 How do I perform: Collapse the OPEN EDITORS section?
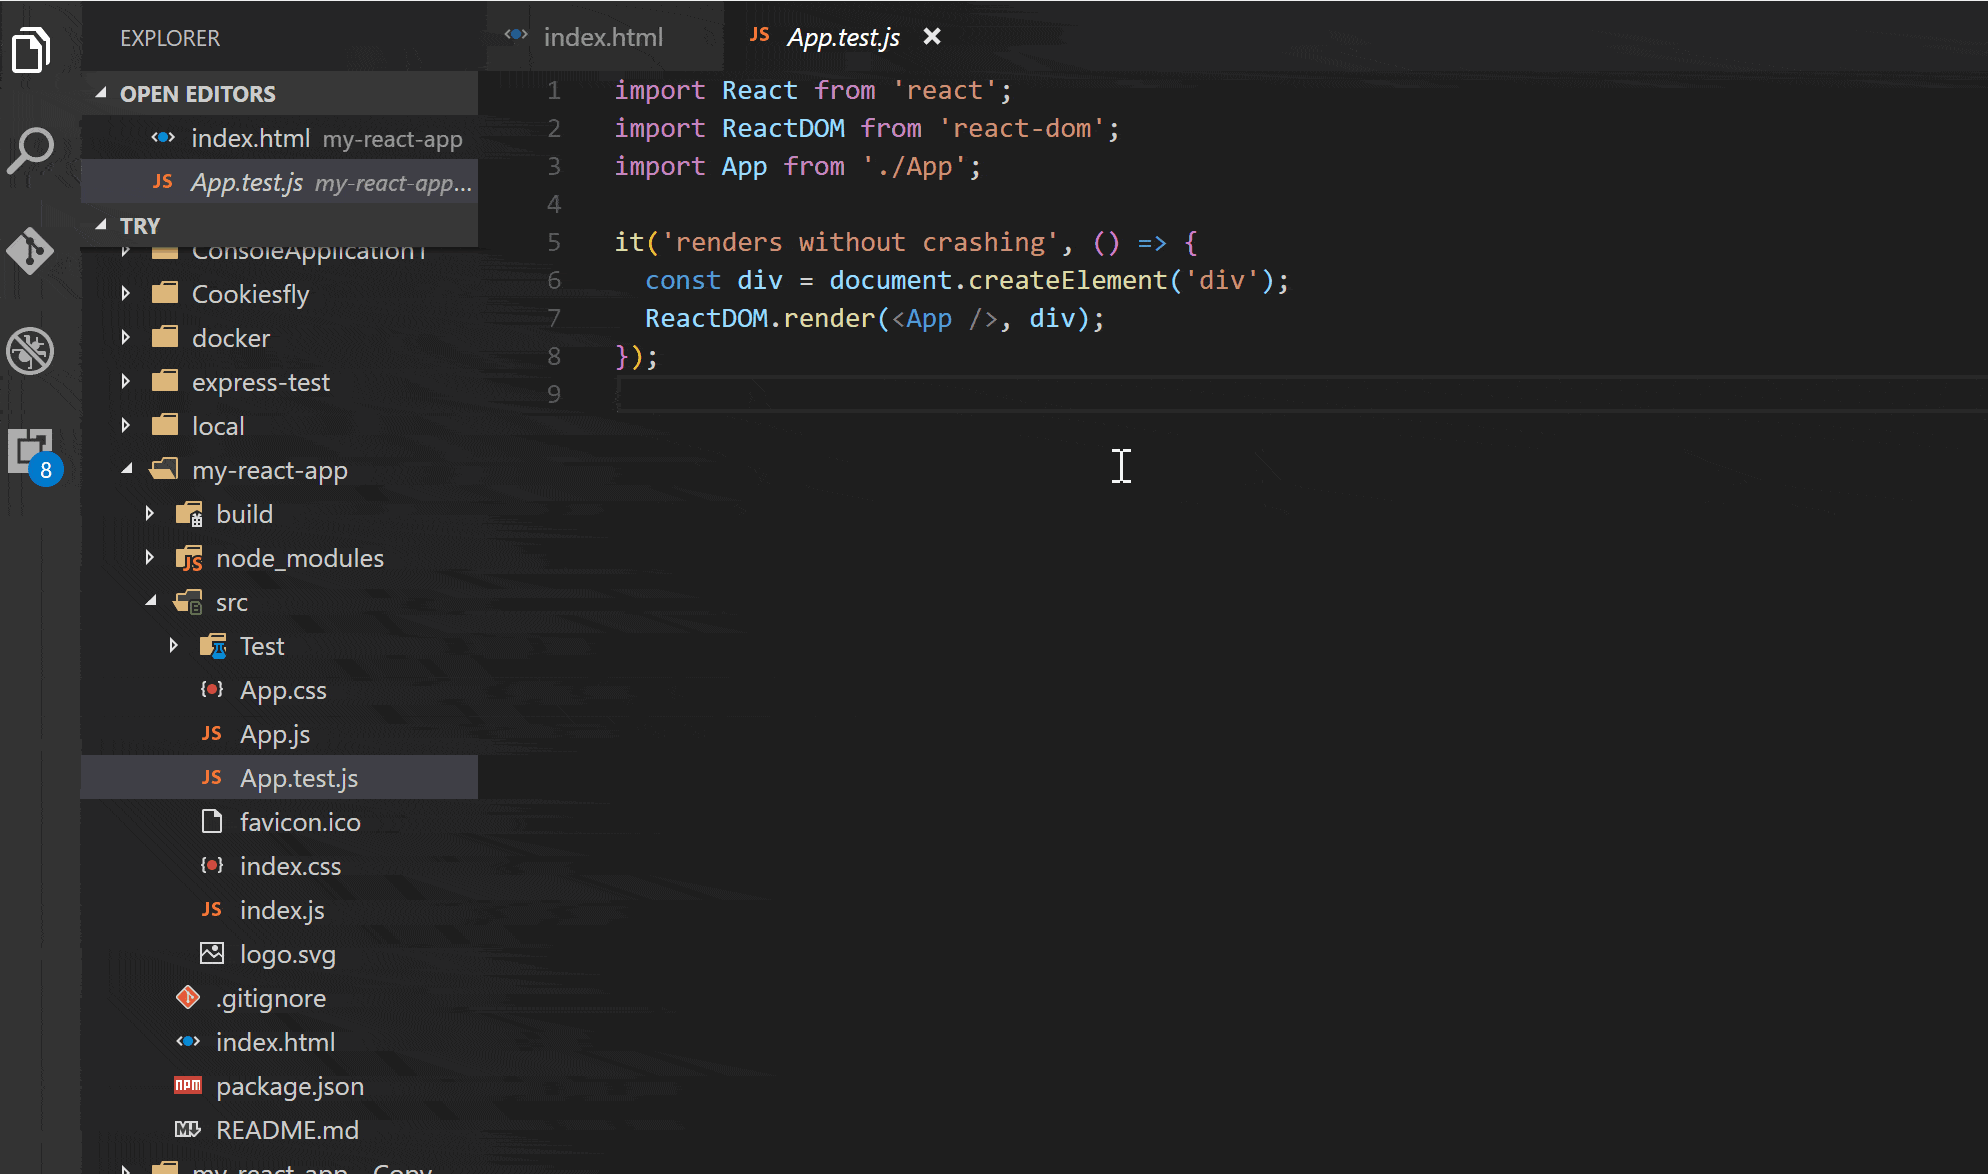click(100, 93)
